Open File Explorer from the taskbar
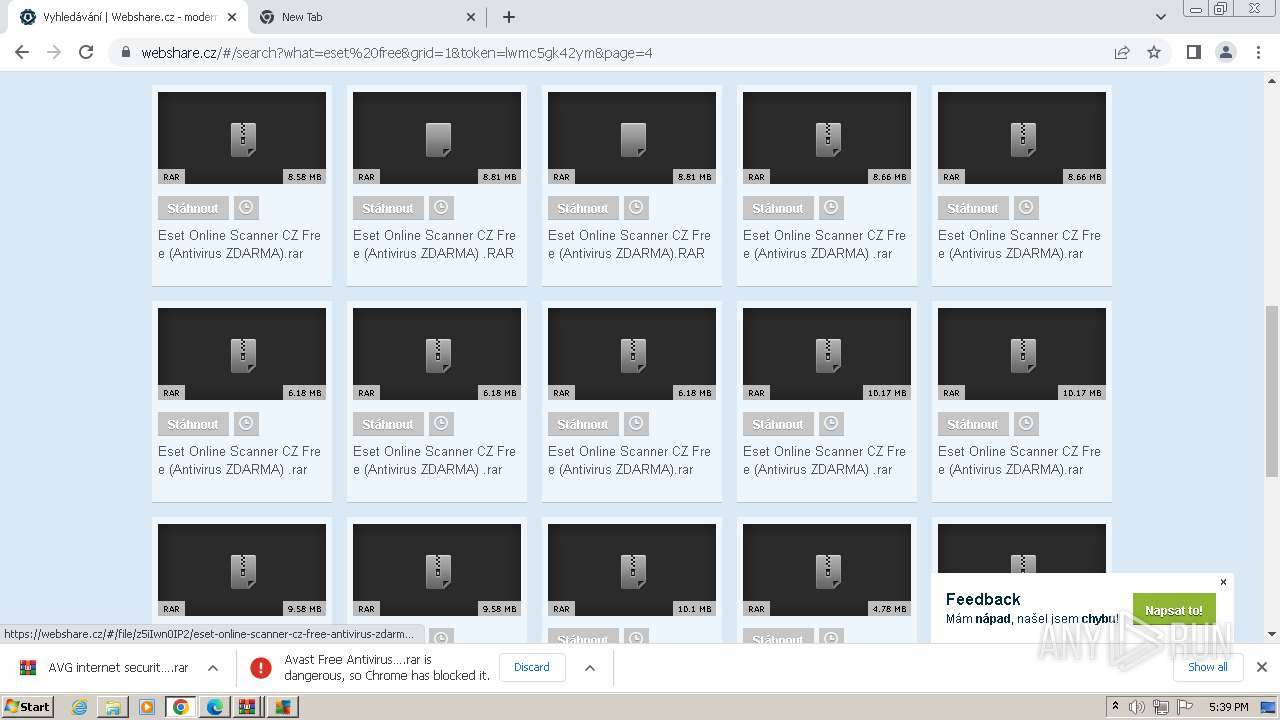 click(x=113, y=707)
